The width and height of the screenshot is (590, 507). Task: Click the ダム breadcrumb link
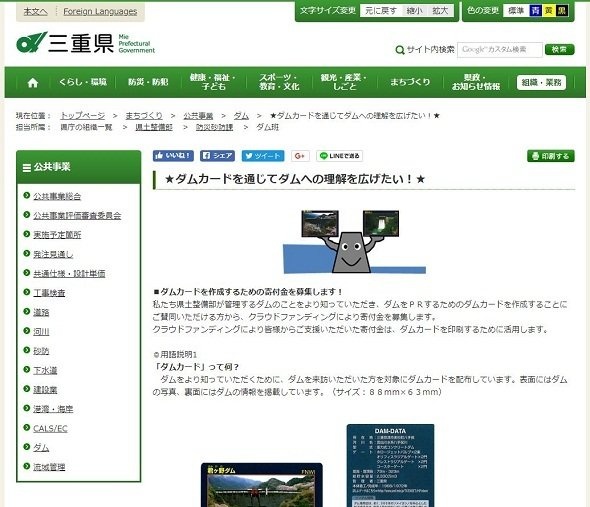pos(241,116)
